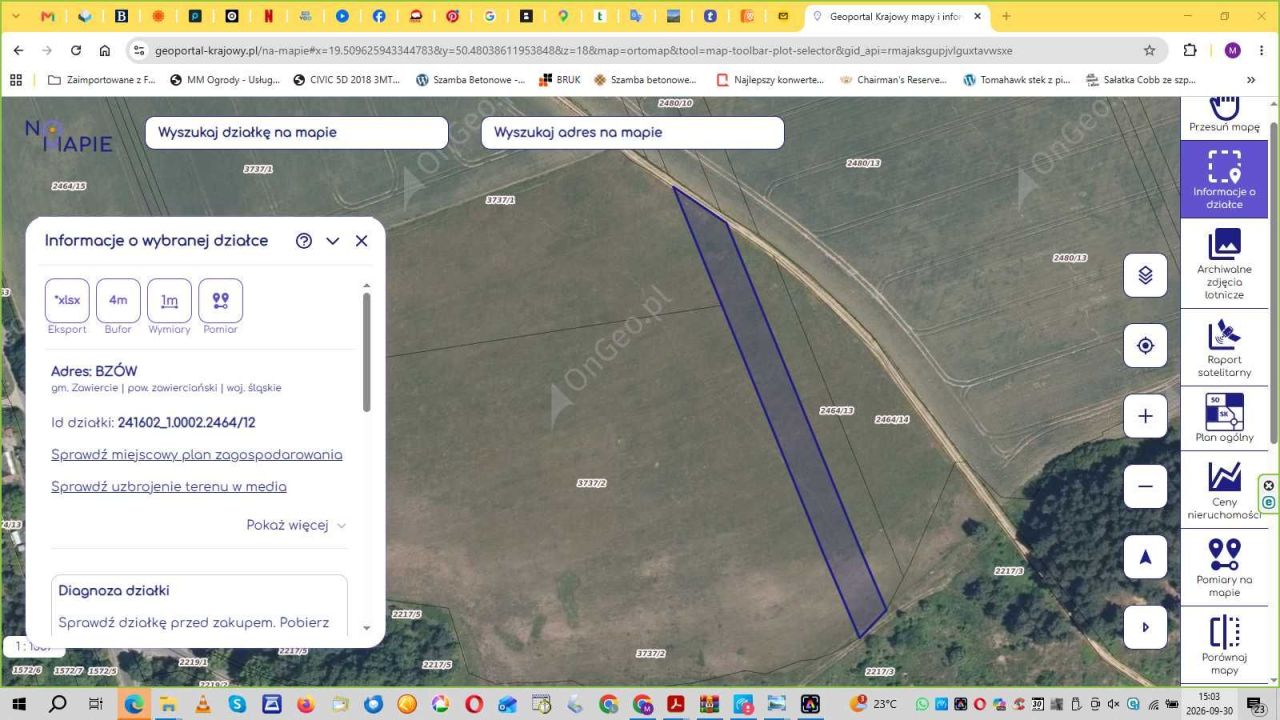Screen dimensions: 1280x720
Task: Click the info panel scrollbar
Action: pyautogui.click(x=367, y=352)
